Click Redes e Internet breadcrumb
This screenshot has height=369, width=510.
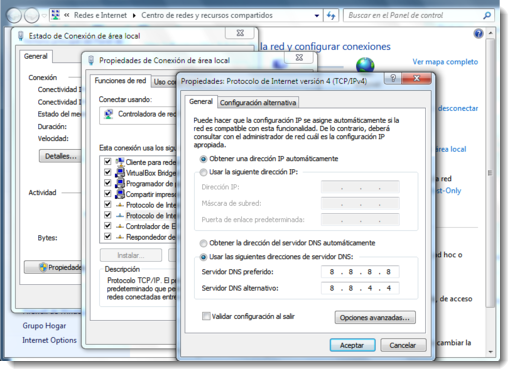pyautogui.click(x=100, y=15)
